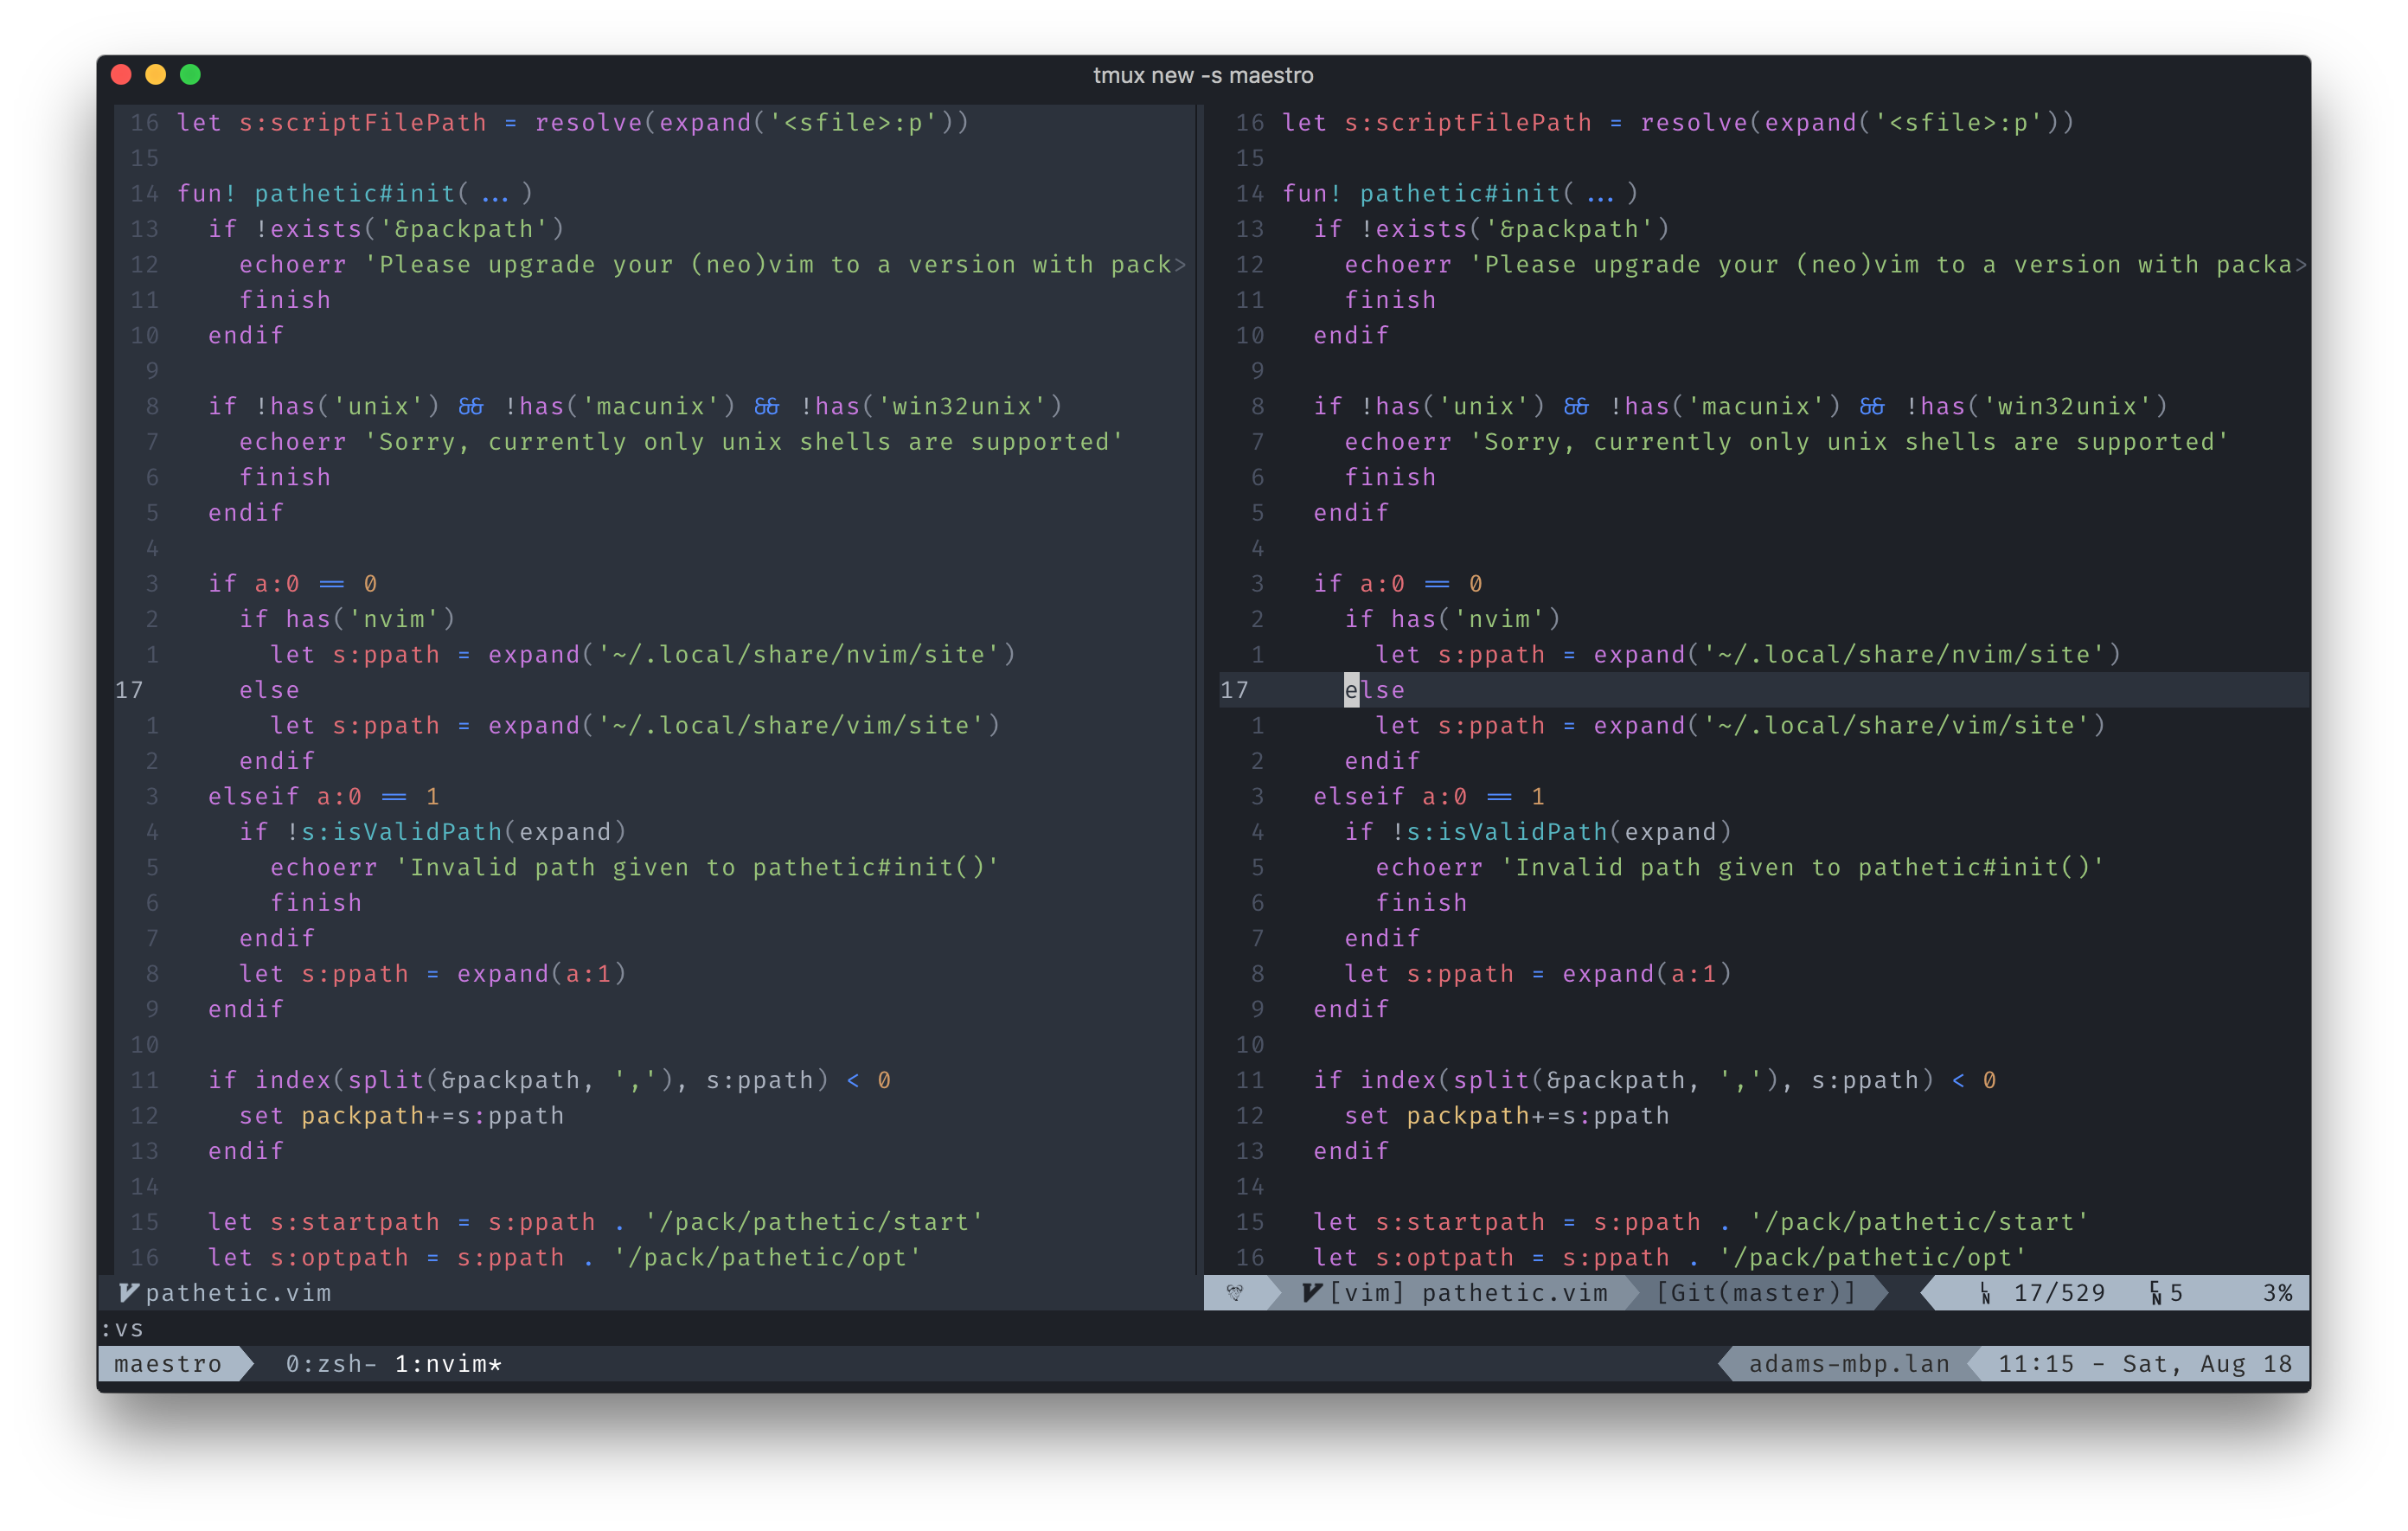Switch to tmux window 0:zsh
The image size is (2408, 1531).
(x=330, y=1364)
